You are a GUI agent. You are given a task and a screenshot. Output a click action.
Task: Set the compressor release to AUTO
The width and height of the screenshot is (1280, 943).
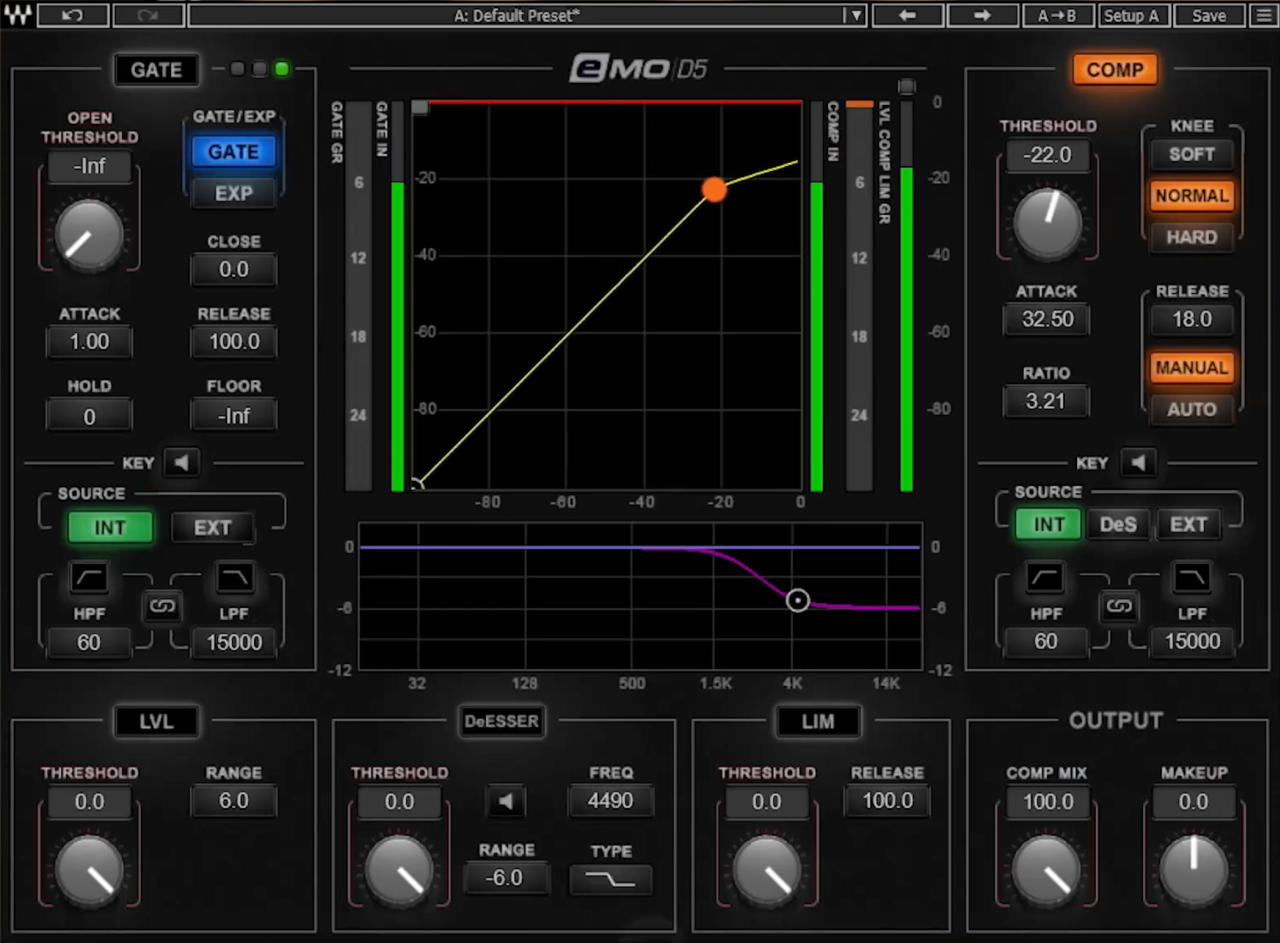click(1191, 409)
